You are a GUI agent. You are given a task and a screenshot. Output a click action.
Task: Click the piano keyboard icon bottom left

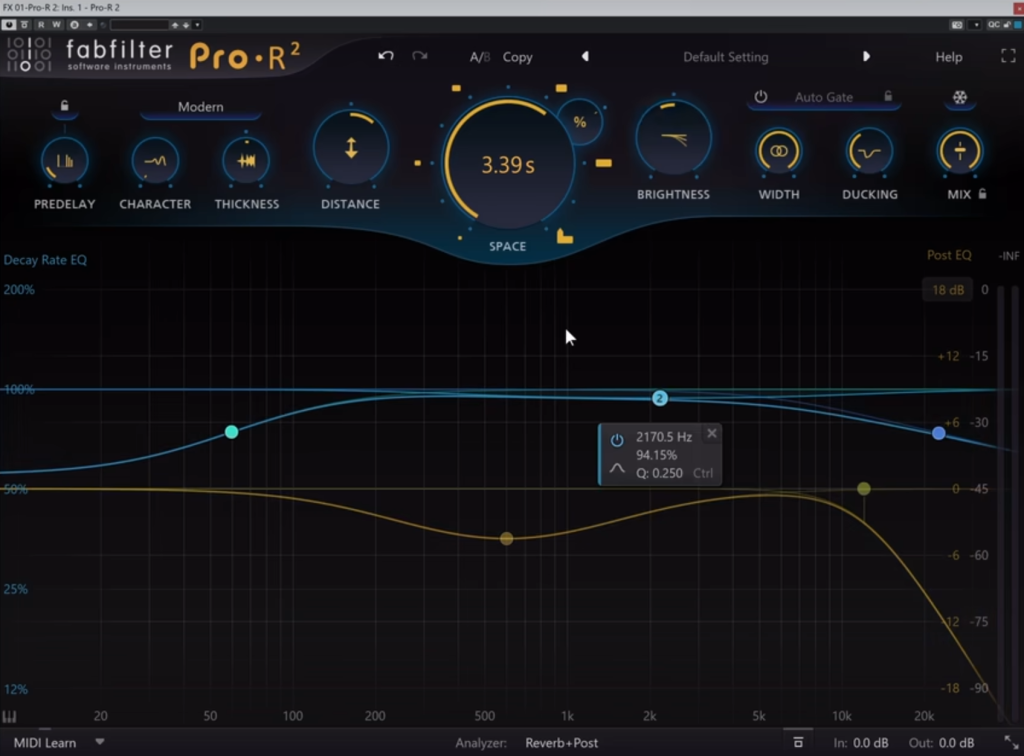(10, 716)
